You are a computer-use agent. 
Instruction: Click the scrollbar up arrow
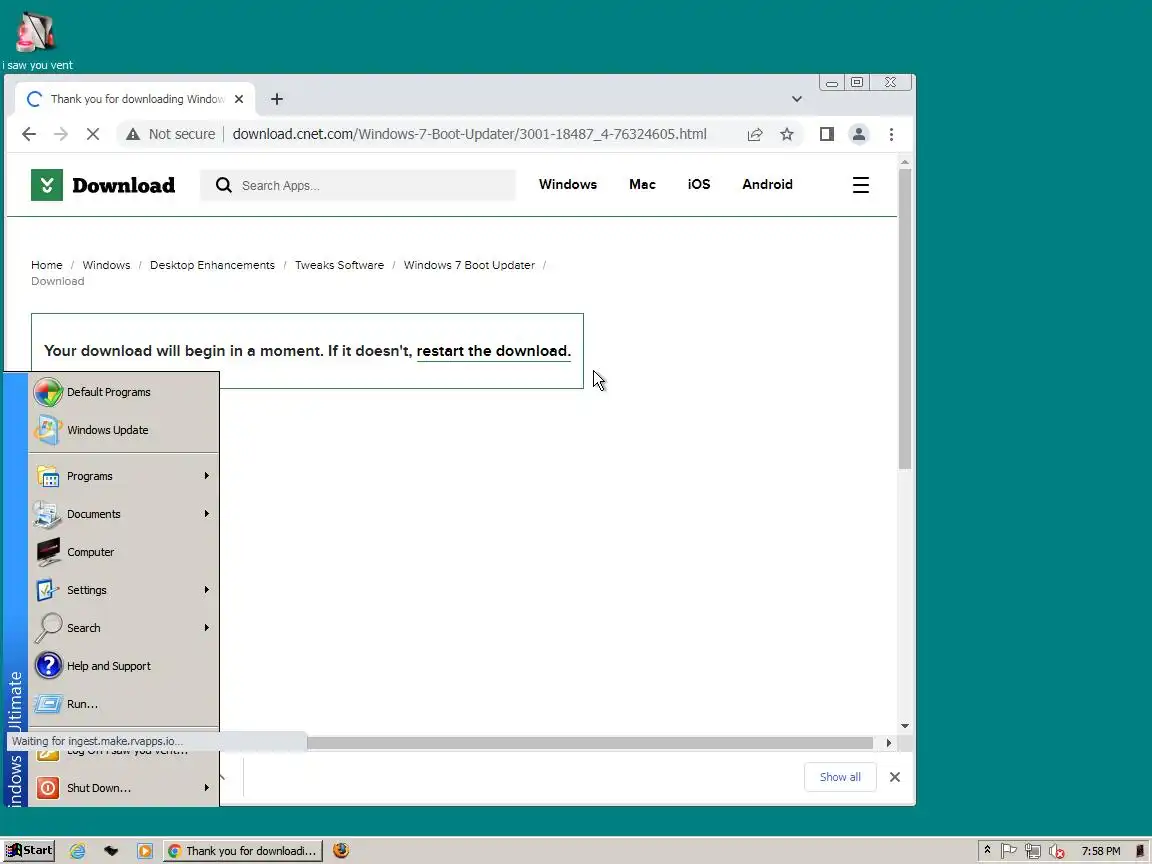tap(904, 162)
